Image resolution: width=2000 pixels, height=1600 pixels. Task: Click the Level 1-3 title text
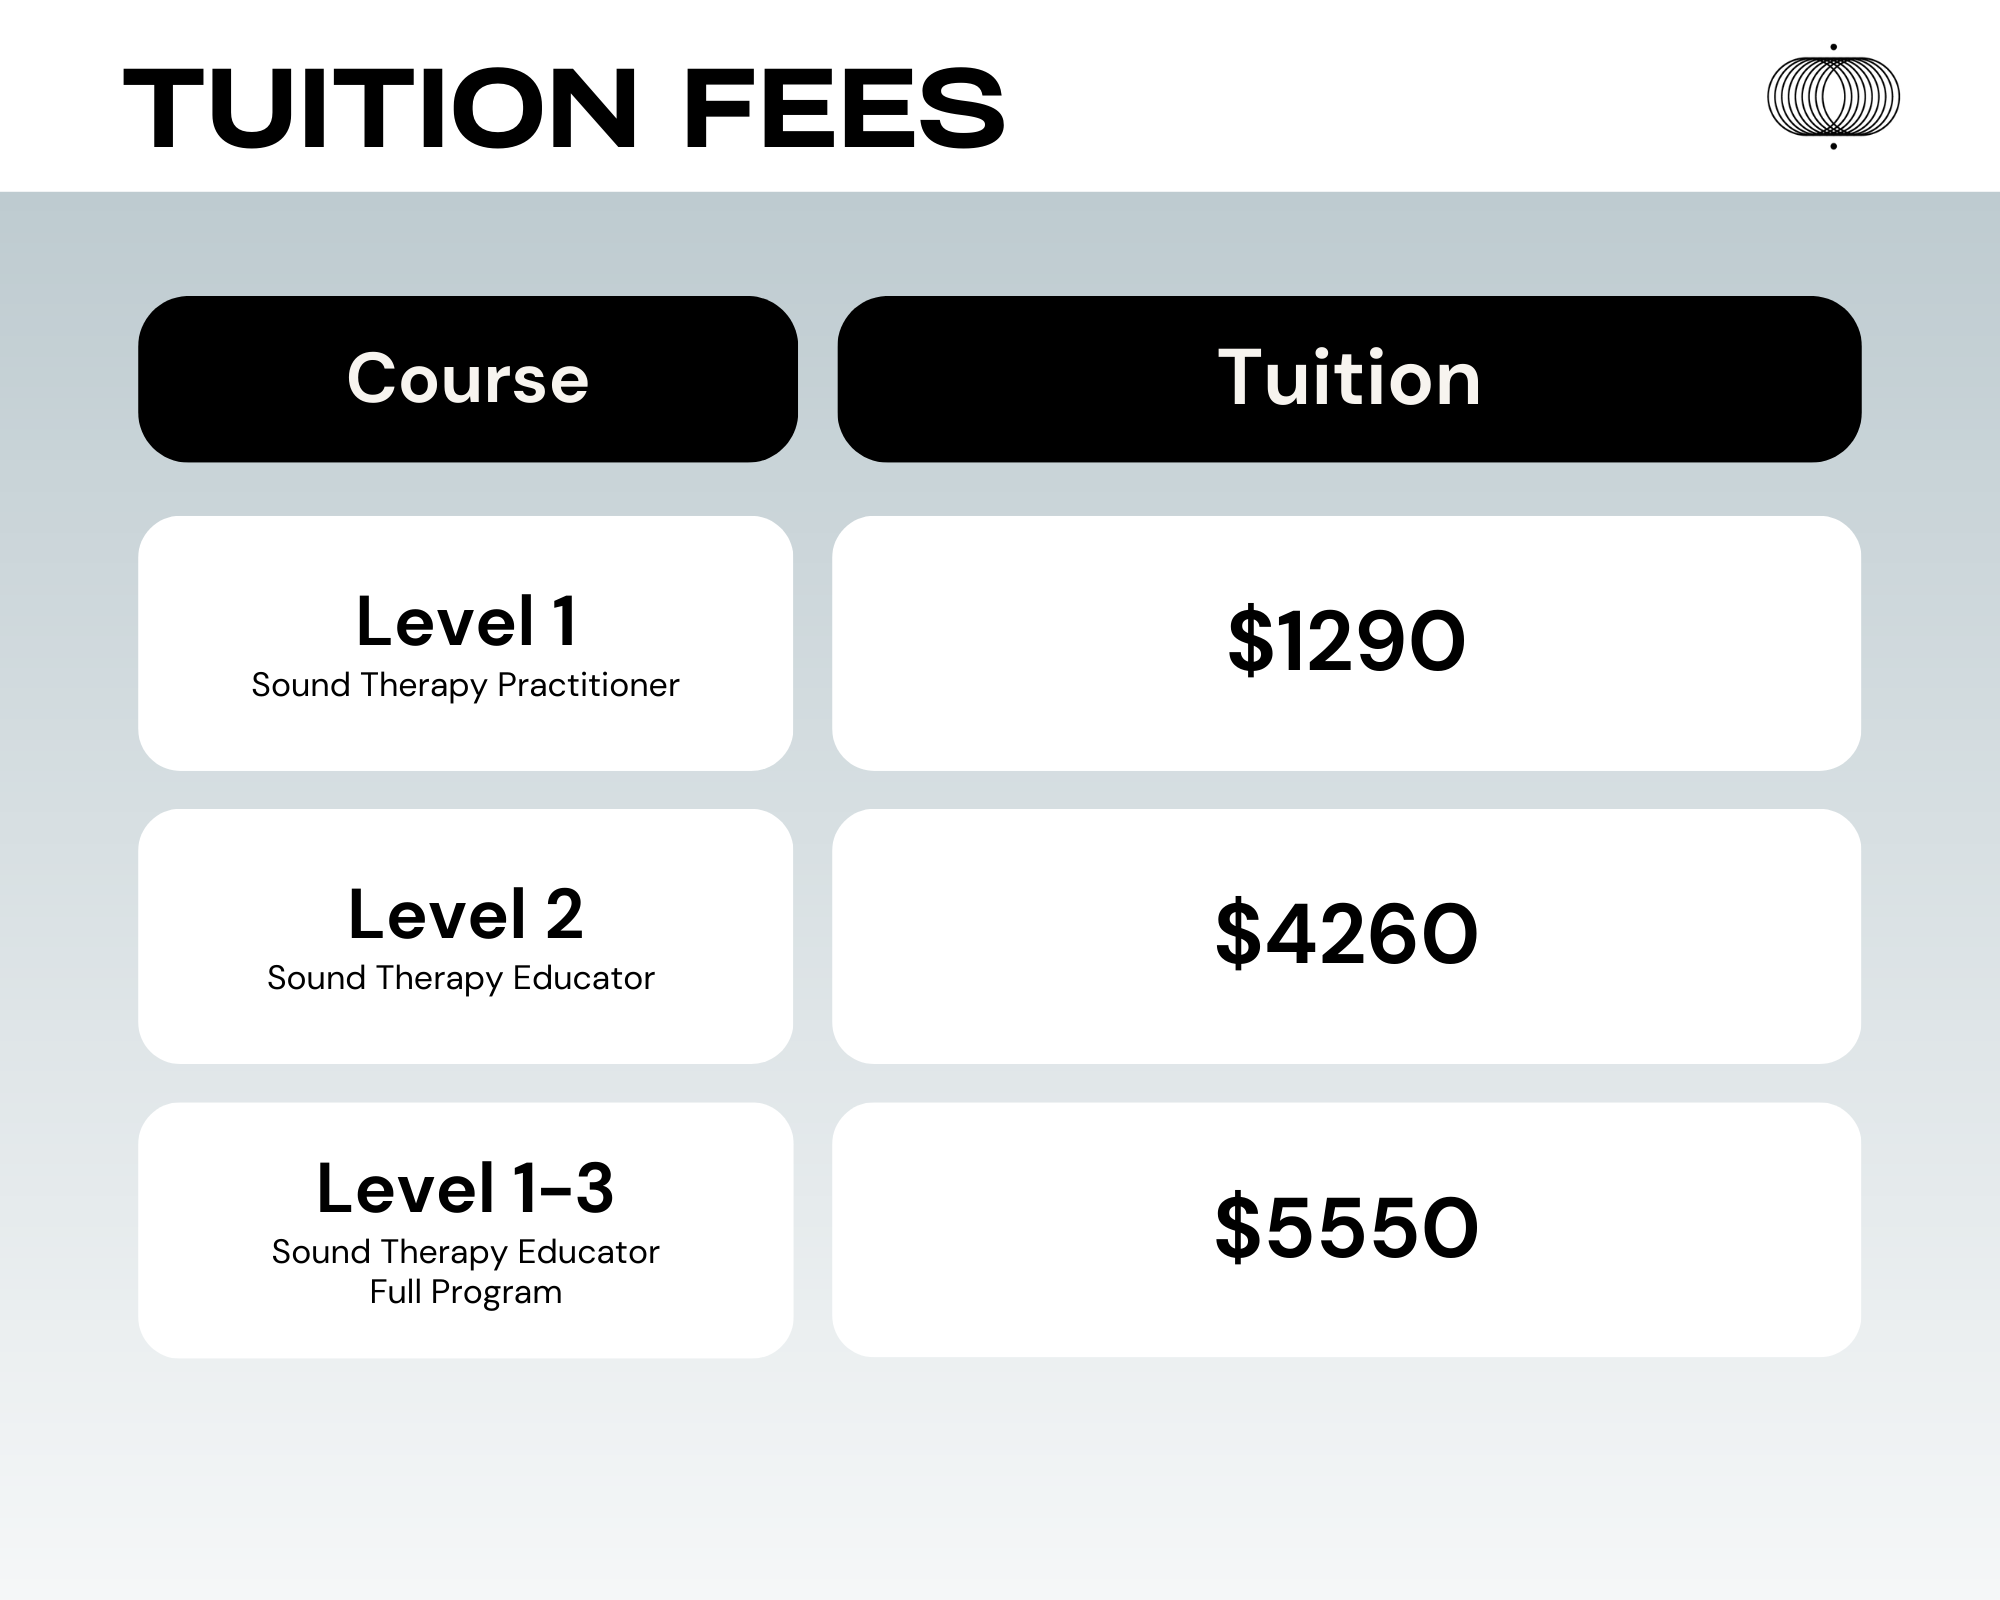click(465, 1188)
